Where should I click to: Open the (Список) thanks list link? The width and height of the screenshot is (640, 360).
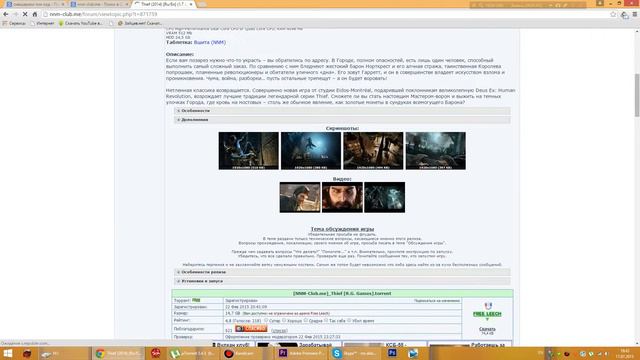[x=279, y=331]
